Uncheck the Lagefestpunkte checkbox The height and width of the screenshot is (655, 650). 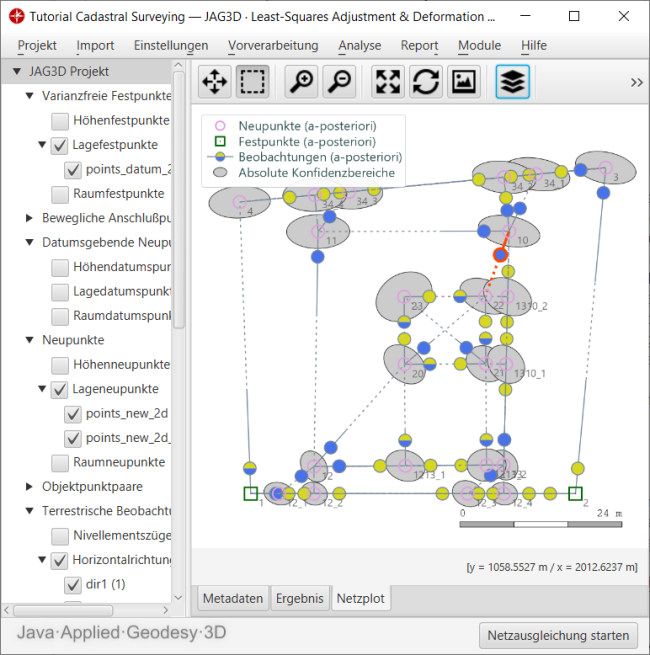[60, 145]
